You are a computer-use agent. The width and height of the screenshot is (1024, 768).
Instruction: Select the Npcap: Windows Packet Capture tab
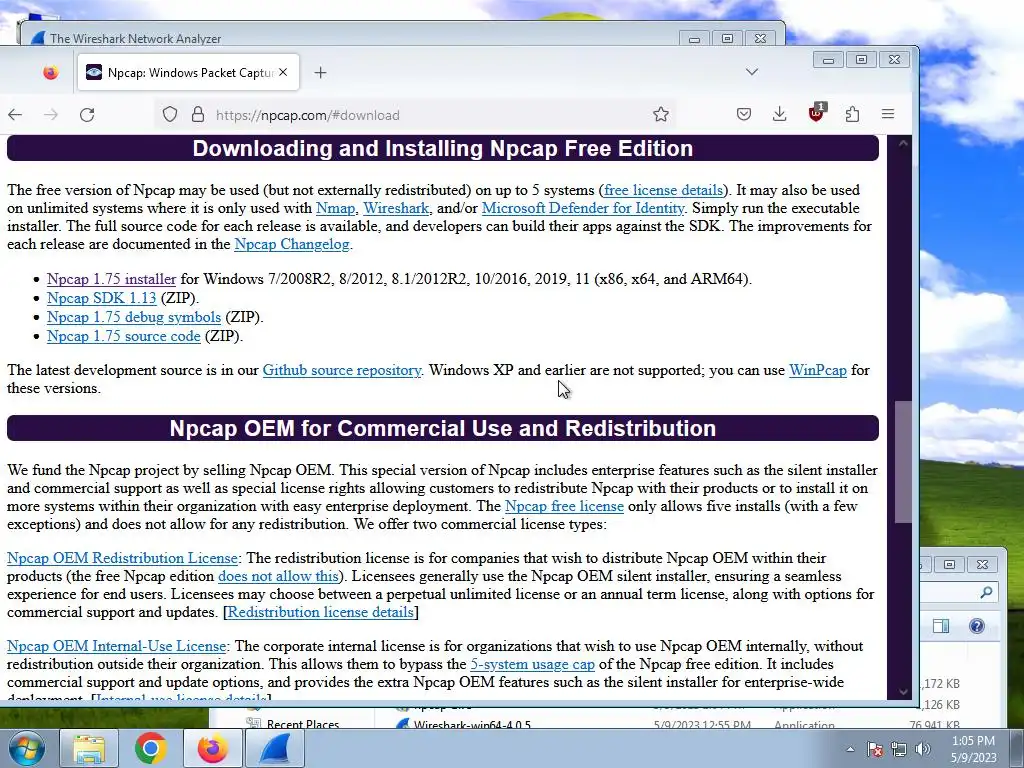[188, 72]
